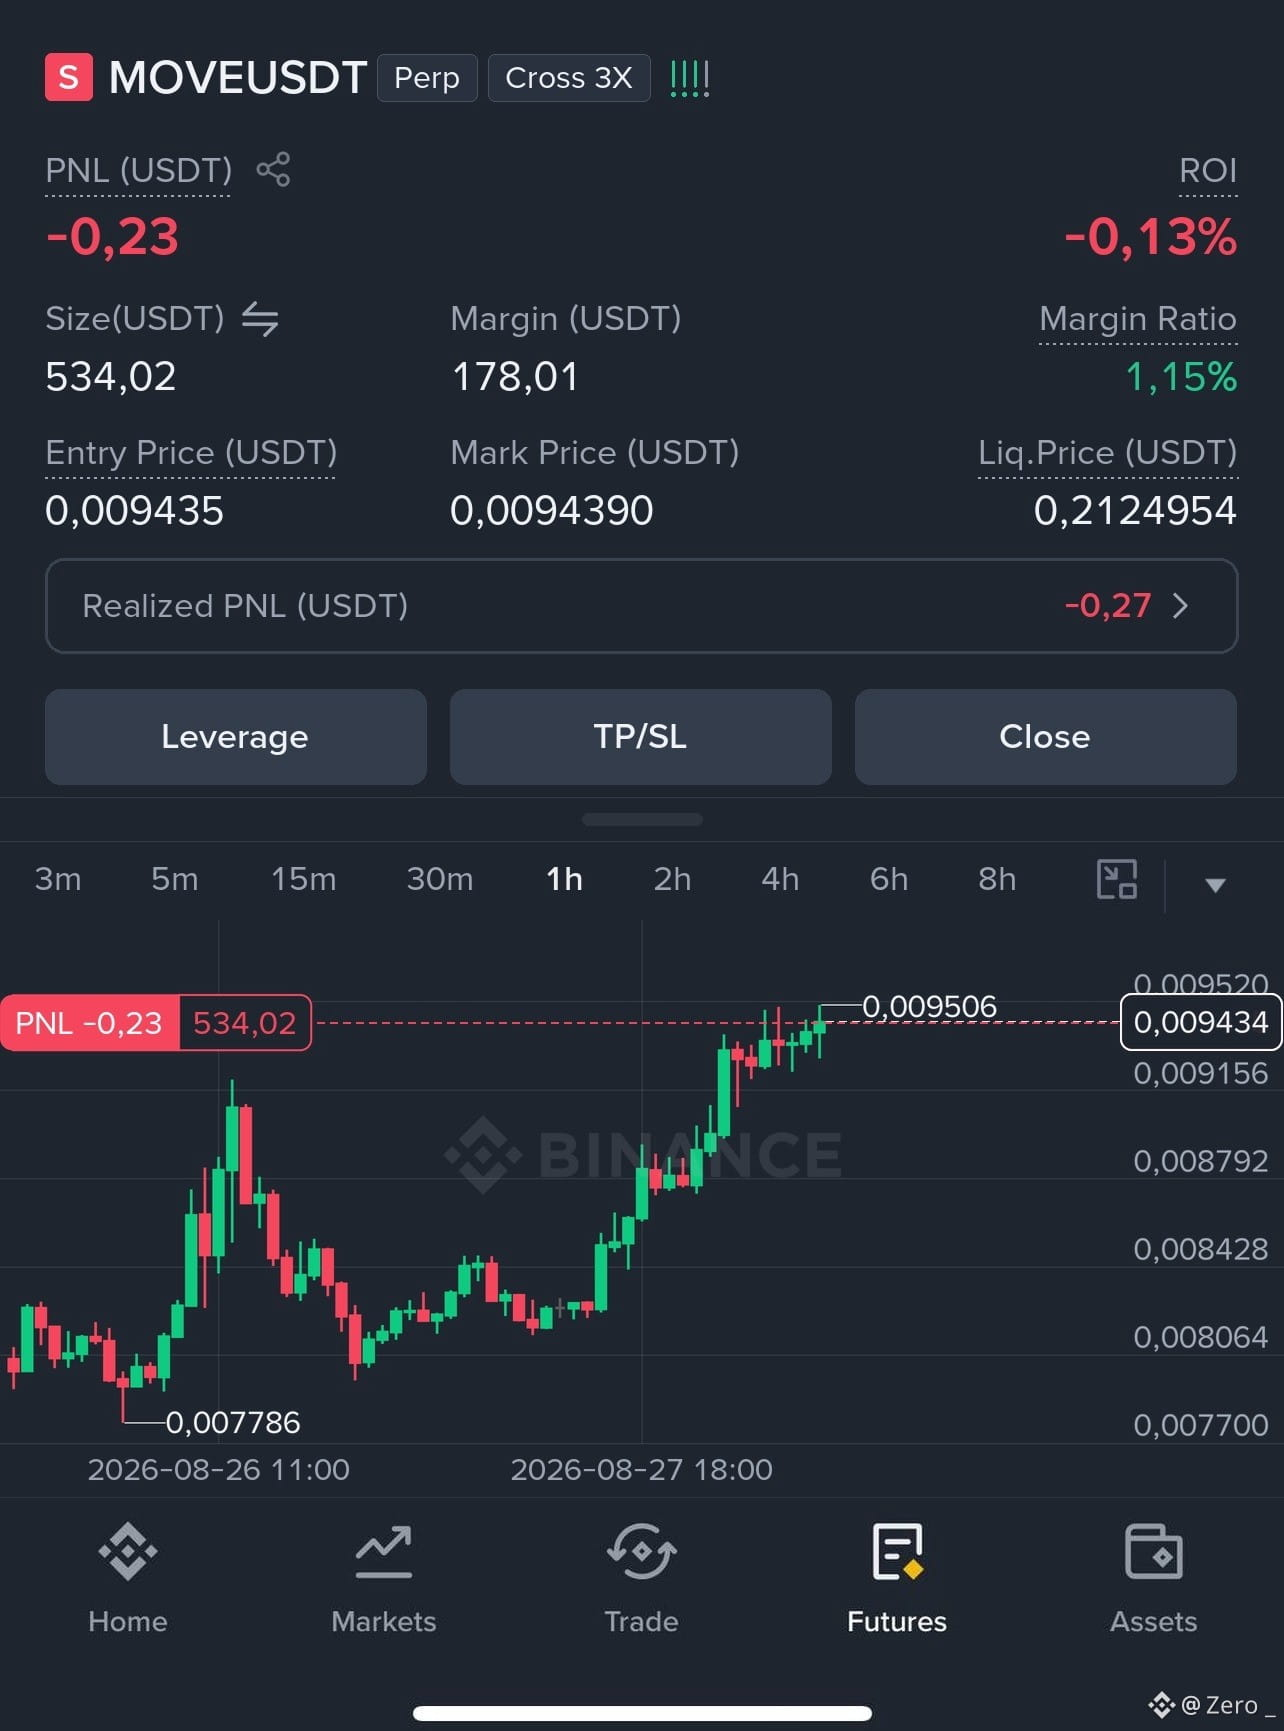The width and height of the screenshot is (1284, 1731).
Task: Tap the 0,009506 high price label
Action: [x=930, y=1006]
